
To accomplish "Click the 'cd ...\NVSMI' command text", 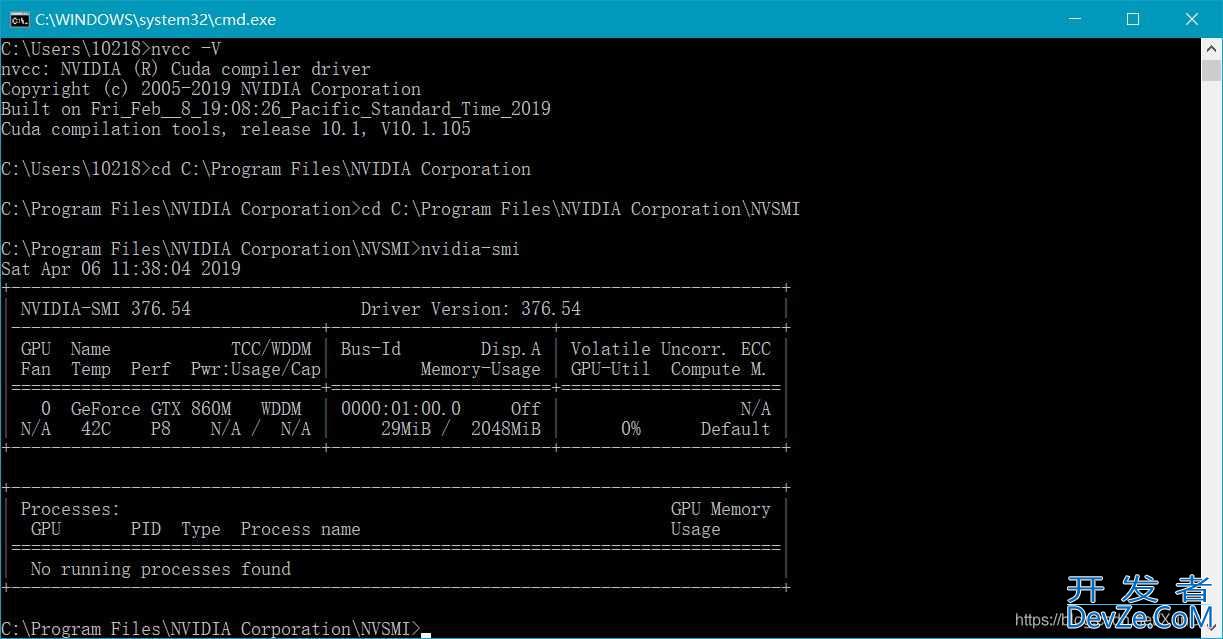I will [x=581, y=209].
